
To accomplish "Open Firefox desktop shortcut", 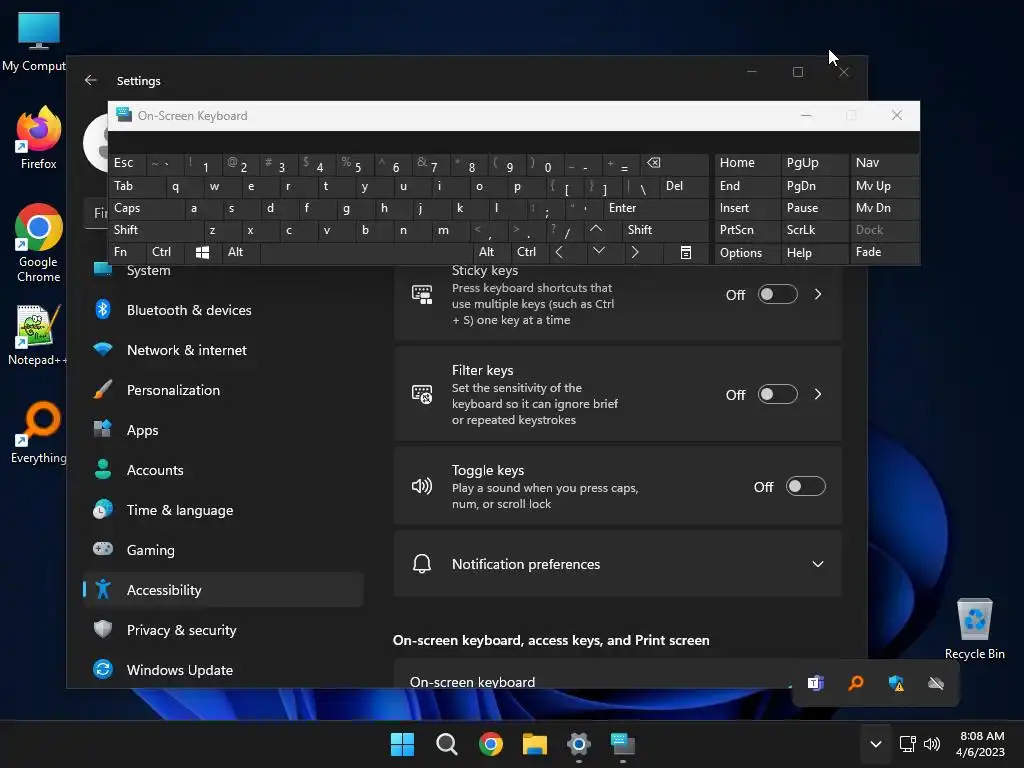I will [39, 138].
